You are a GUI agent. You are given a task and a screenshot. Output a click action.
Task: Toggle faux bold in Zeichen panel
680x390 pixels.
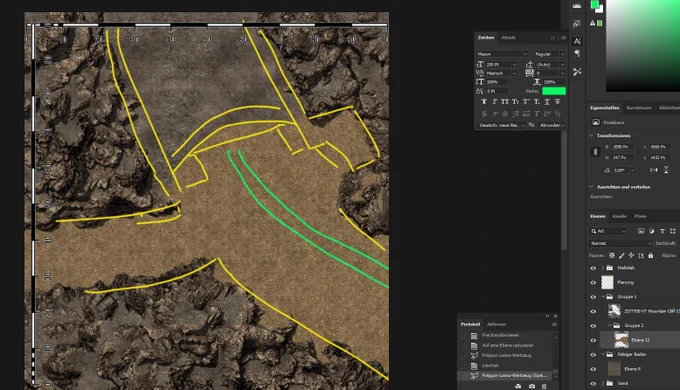coord(484,102)
